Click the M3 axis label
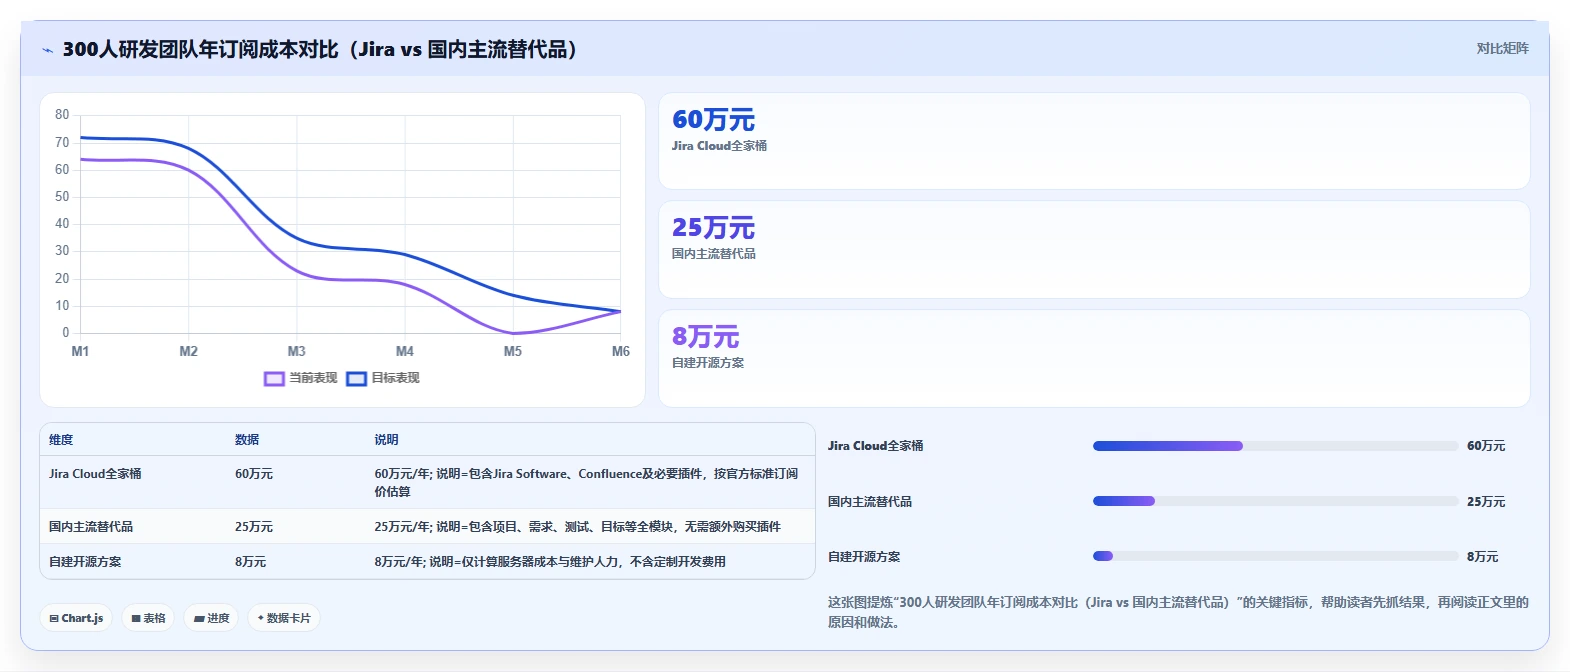1570x672 pixels. [296, 351]
